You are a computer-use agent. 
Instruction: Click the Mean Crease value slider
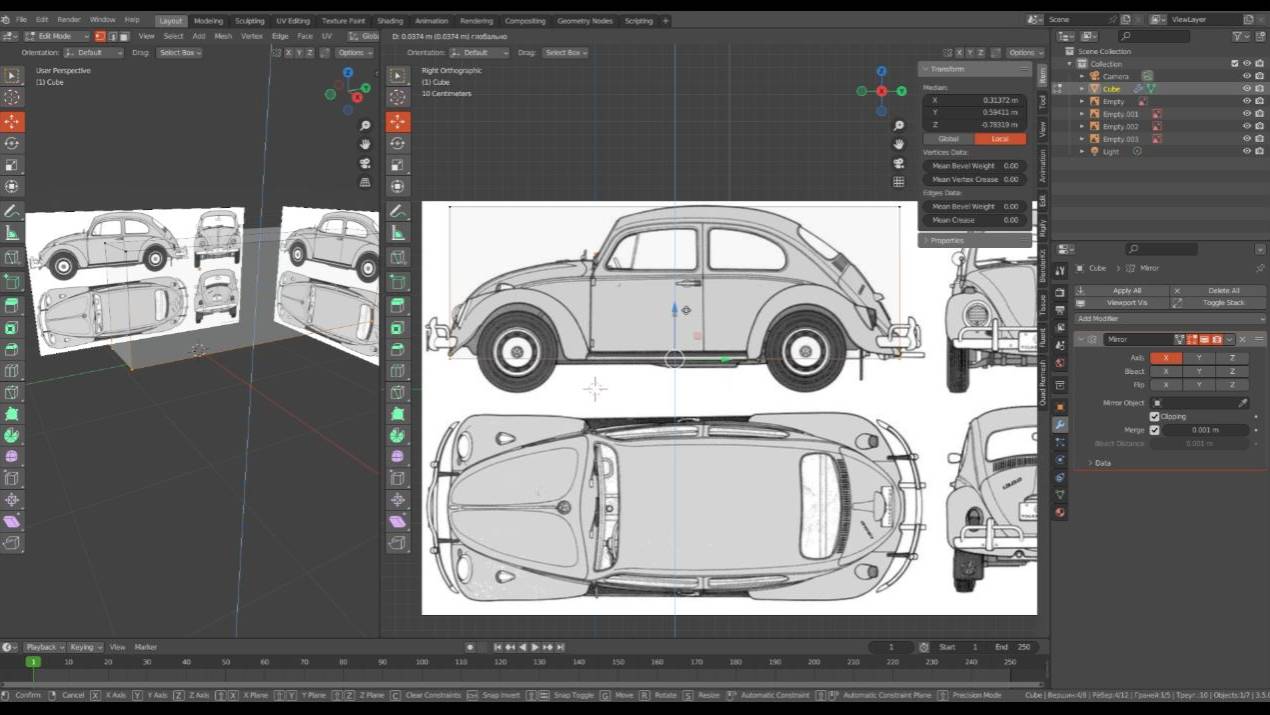tap(974, 220)
